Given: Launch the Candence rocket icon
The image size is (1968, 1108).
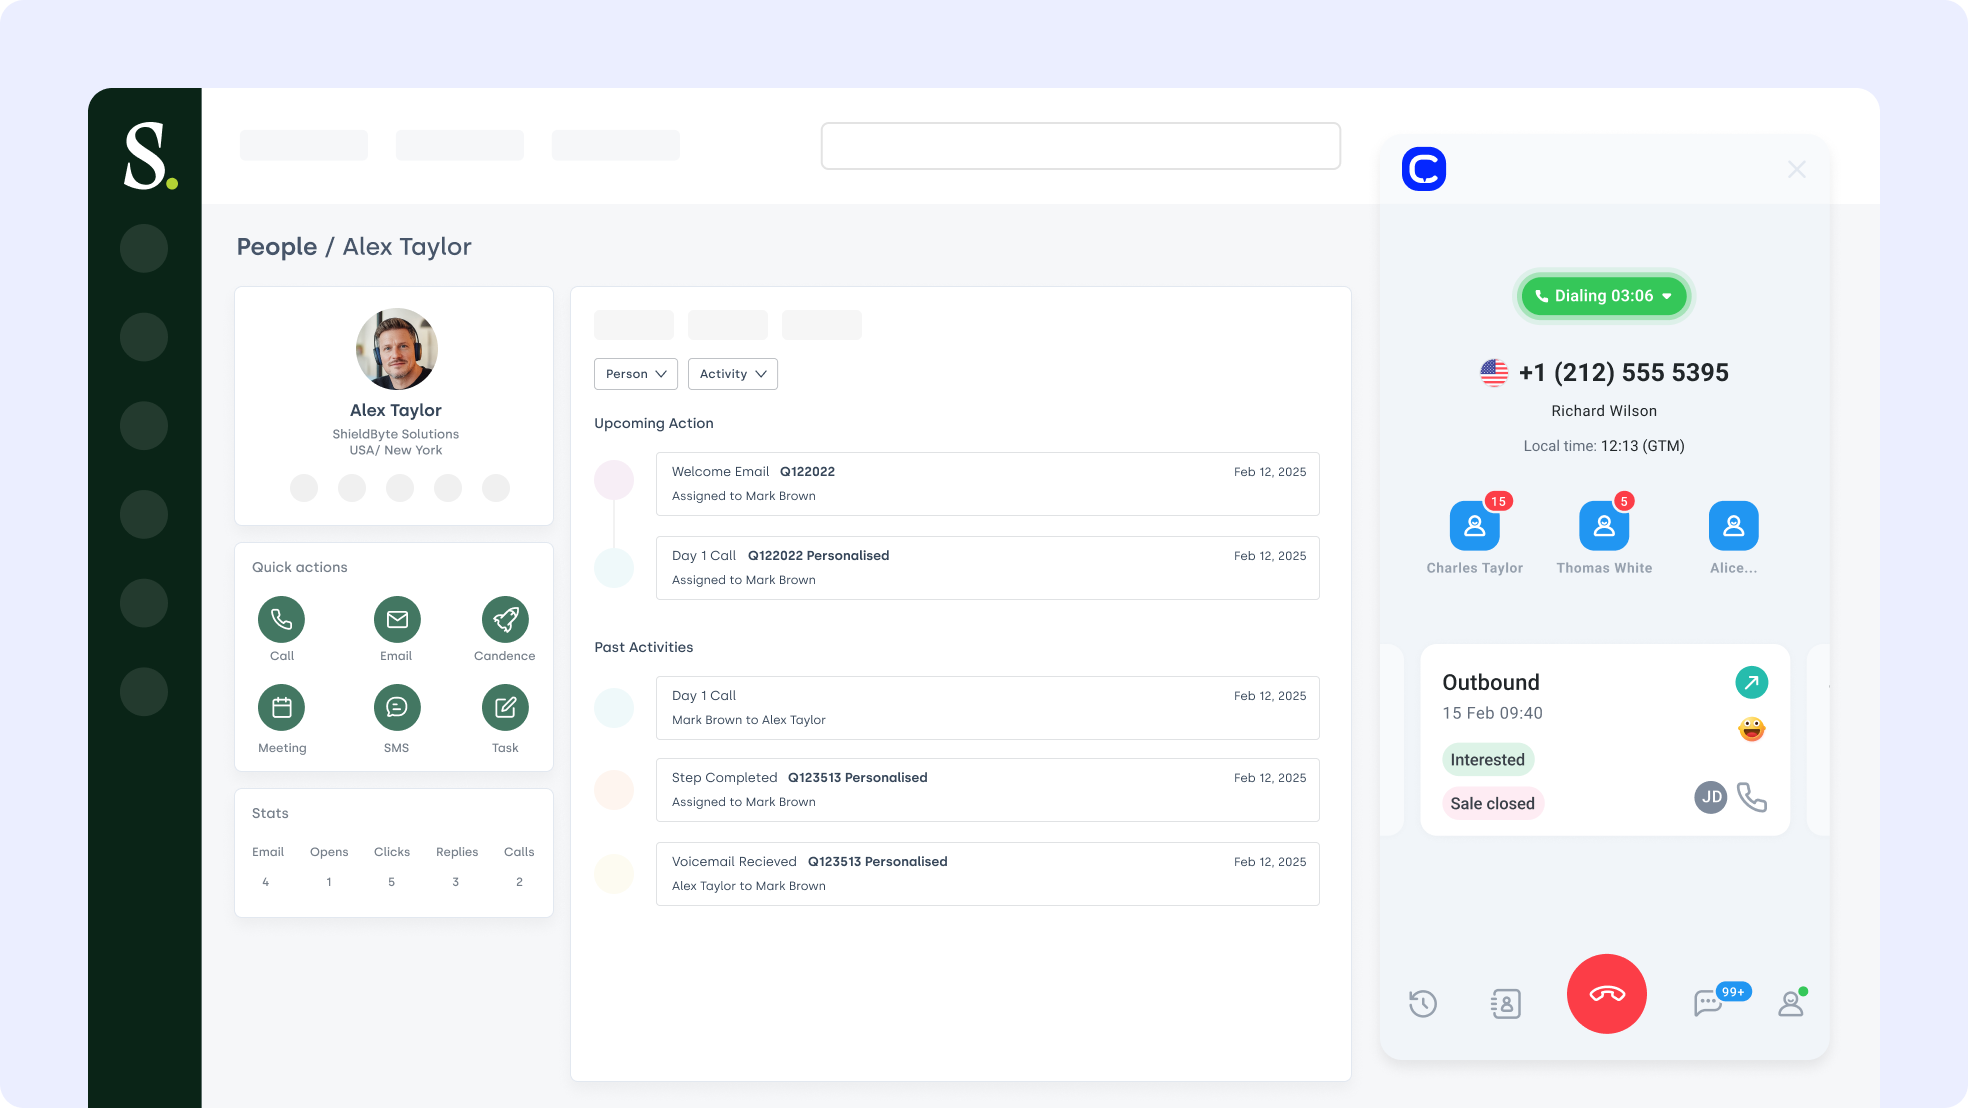Looking at the screenshot, I should pos(505,620).
